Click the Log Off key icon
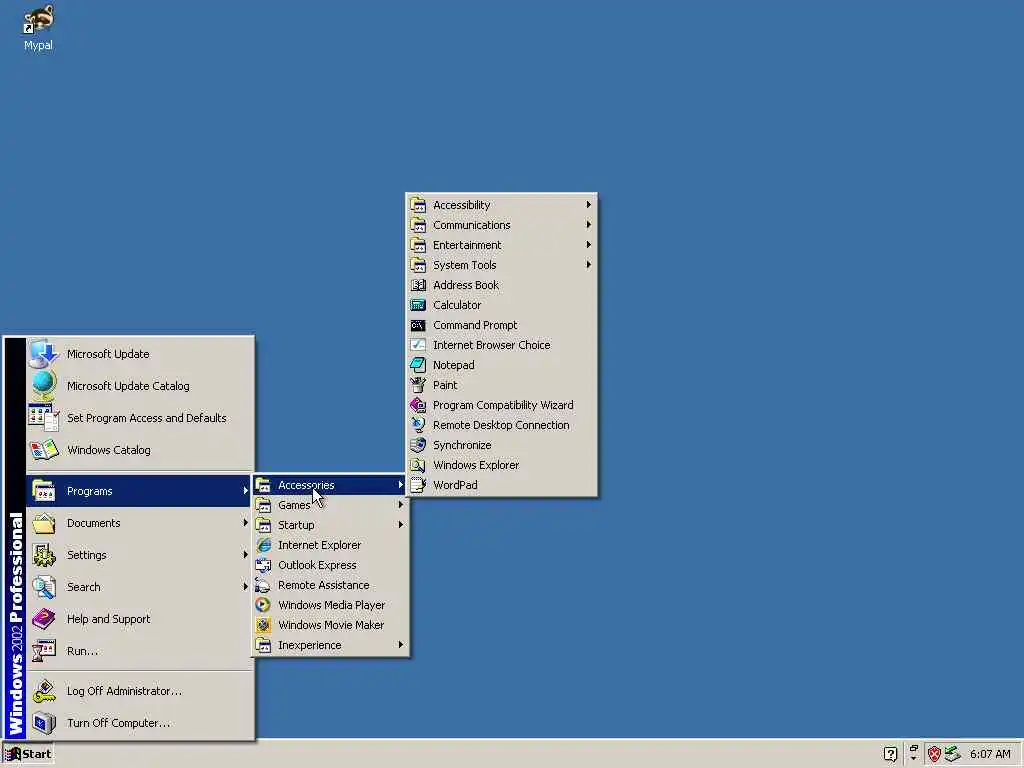Viewport: 1024px width, 768px height. click(44, 691)
